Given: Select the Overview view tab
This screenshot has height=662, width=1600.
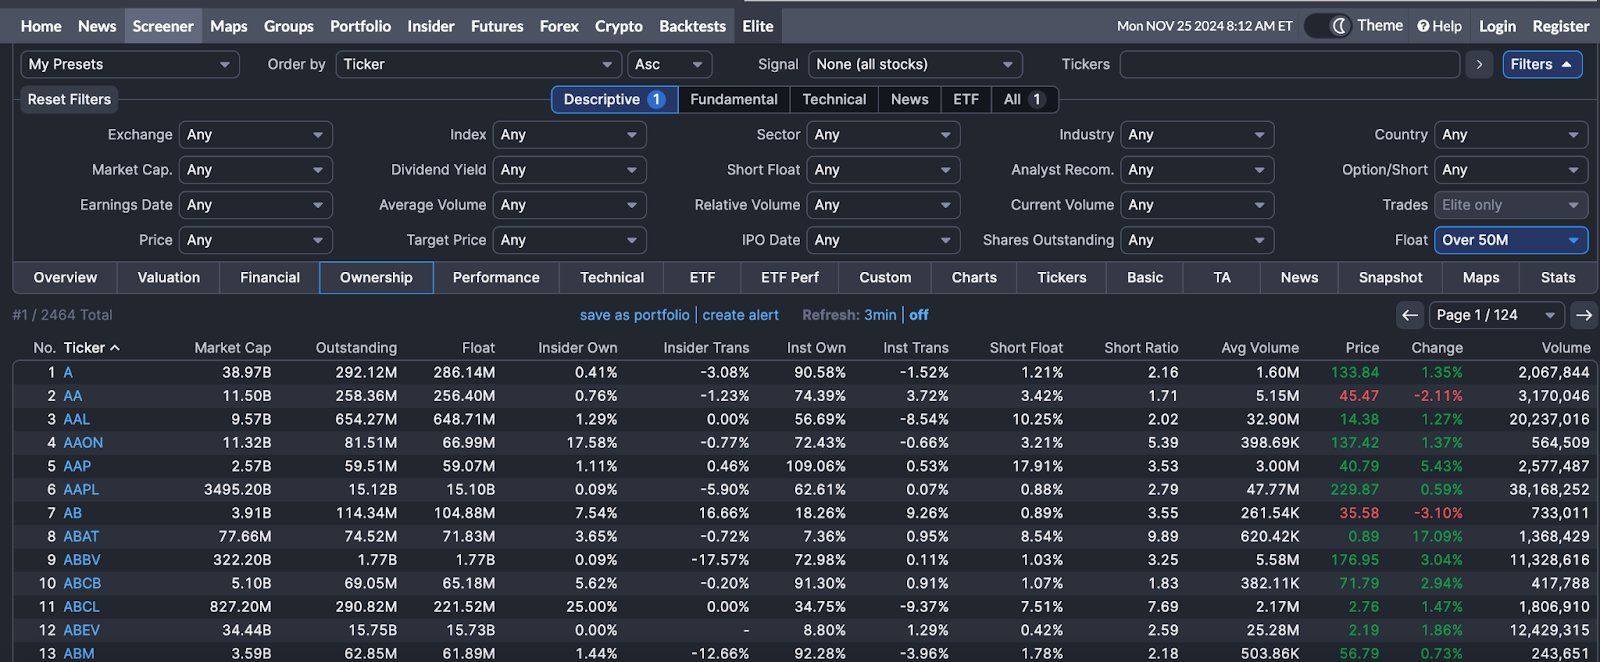Looking at the screenshot, I should [x=65, y=278].
